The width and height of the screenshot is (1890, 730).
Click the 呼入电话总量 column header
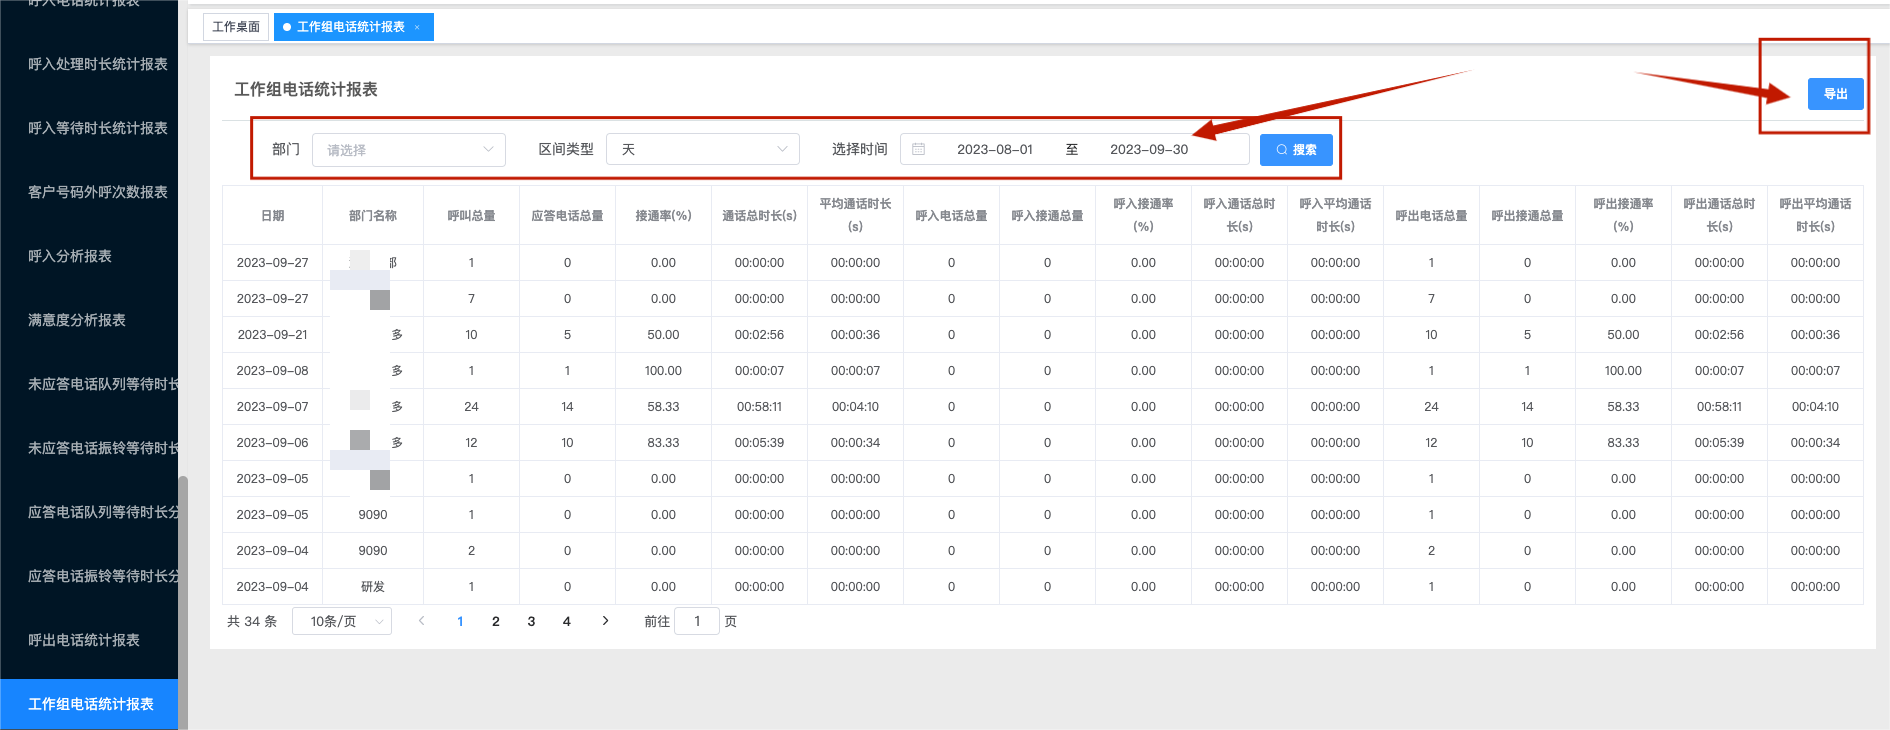point(951,215)
